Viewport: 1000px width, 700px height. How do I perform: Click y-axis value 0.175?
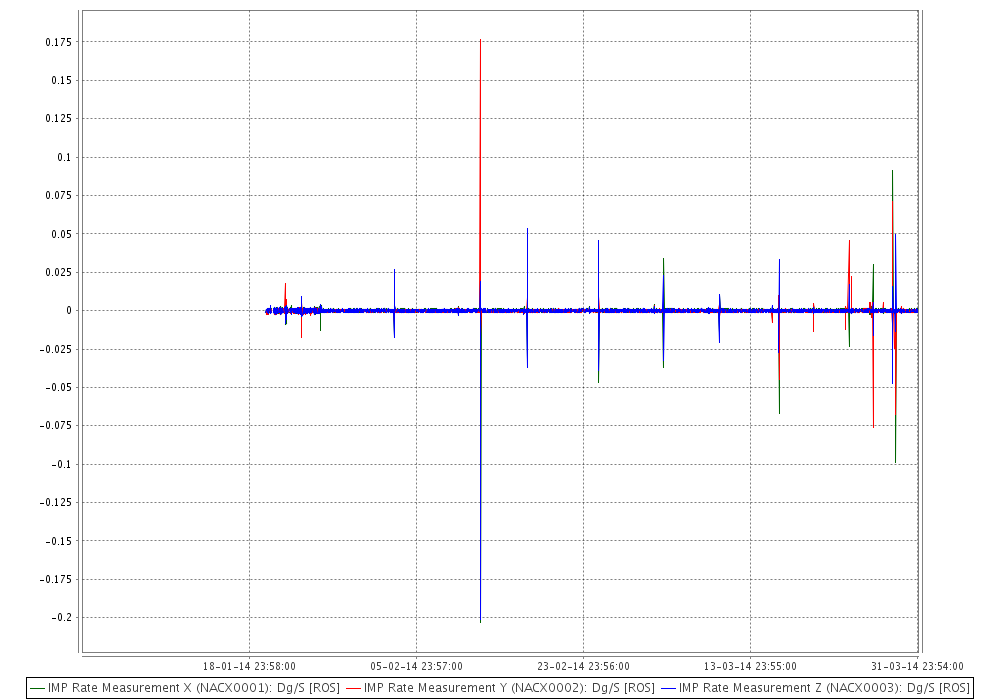coord(59,42)
